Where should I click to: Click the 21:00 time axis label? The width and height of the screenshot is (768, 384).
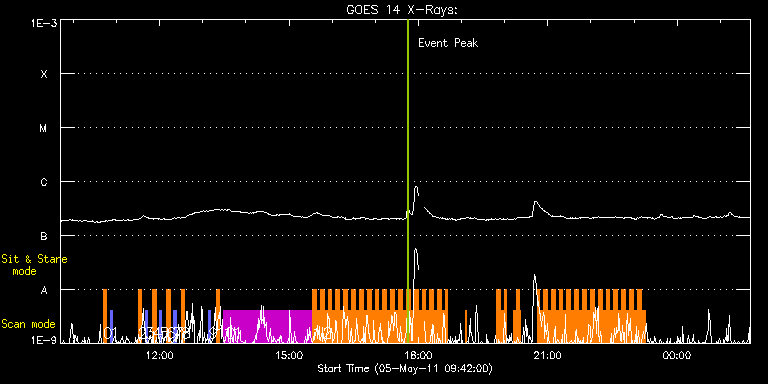(548, 355)
